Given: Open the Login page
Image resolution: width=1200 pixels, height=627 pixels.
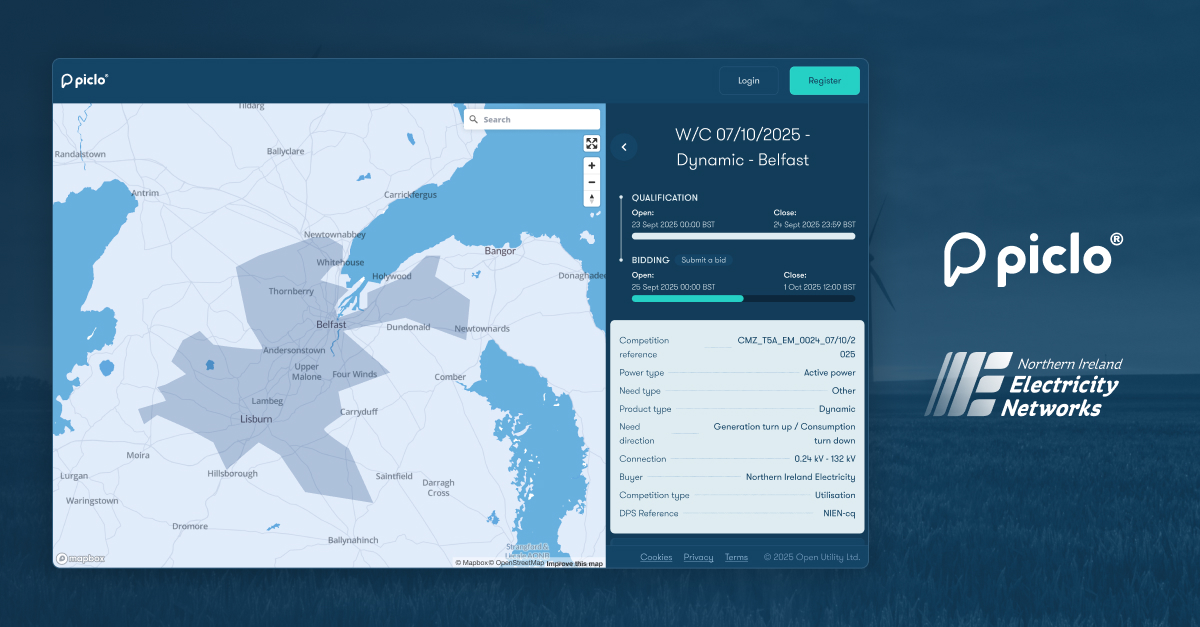Looking at the screenshot, I should pos(748,81).
